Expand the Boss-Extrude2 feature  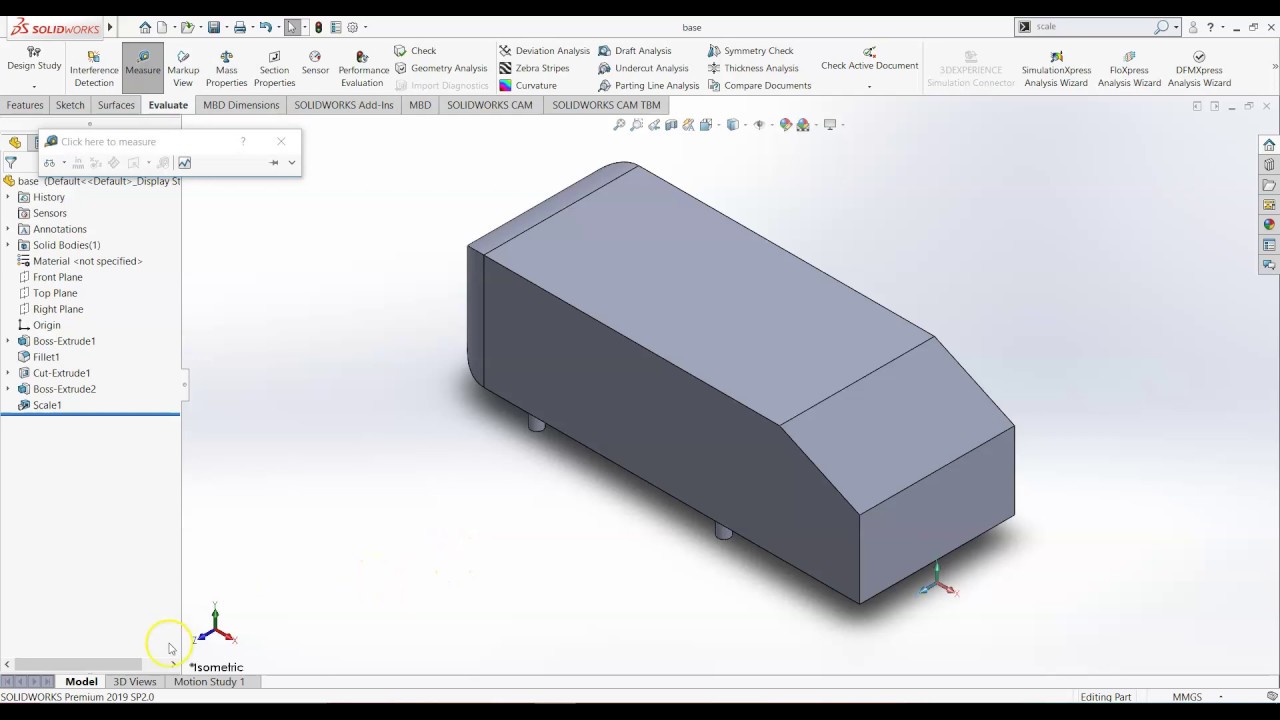pyautogui.click(x=8, y=389)
